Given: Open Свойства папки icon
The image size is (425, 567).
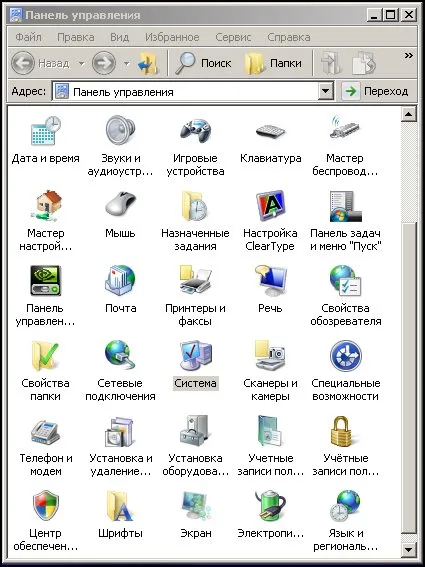Looking at the screenshot, I should pos(46,355).
